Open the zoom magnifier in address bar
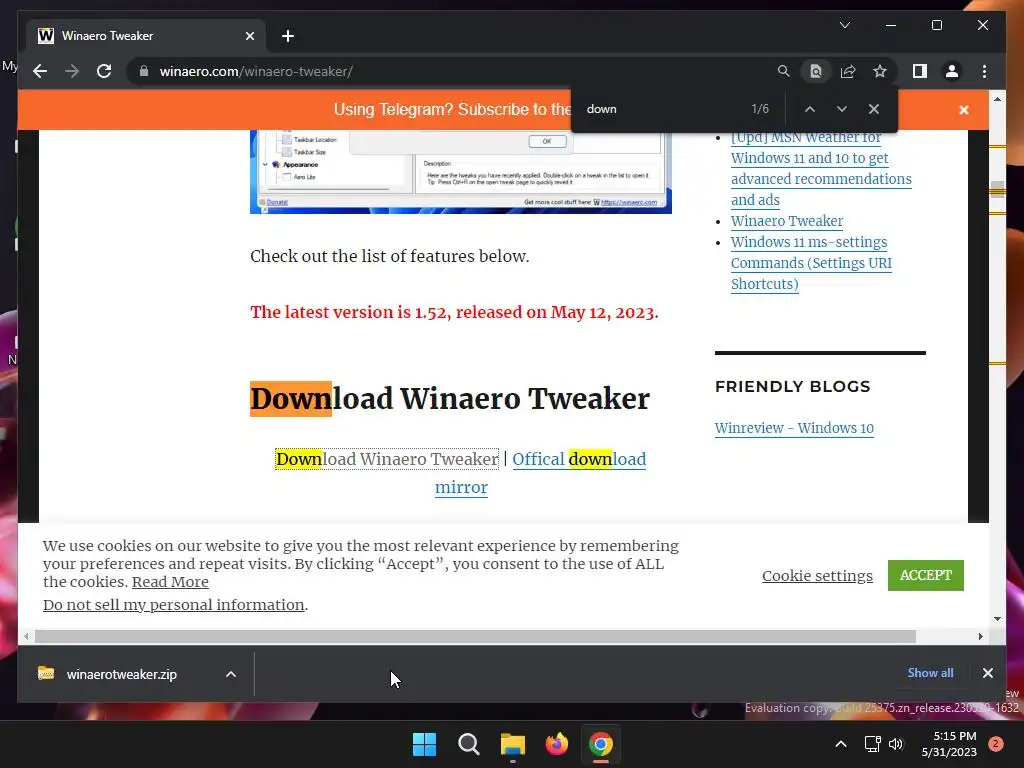The width and height of the screenshot is (1024, 768). 784,71
